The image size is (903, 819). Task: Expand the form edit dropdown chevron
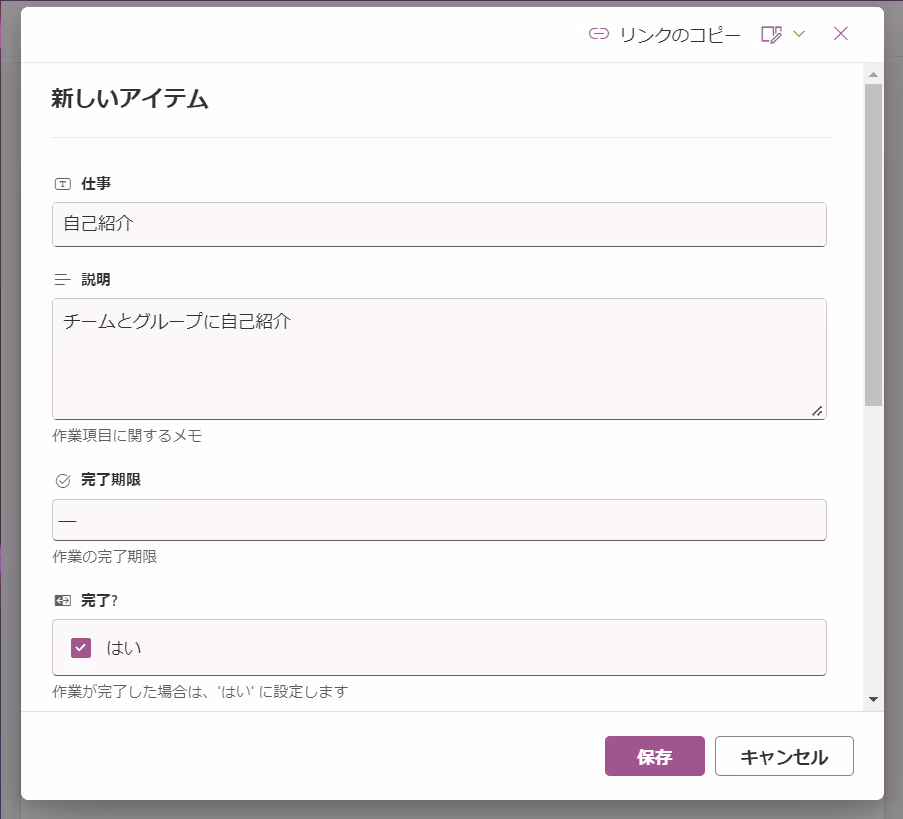tap(799, 34)
